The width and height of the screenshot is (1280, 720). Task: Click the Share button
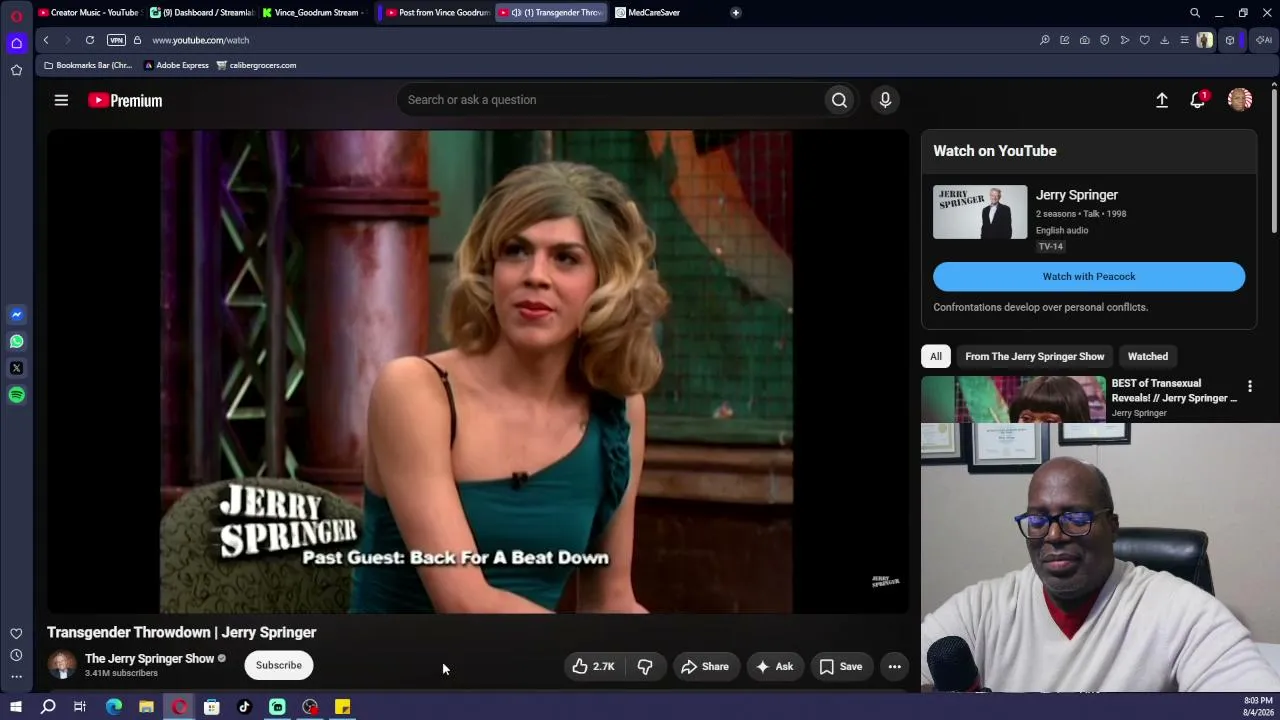coord(705,666)
